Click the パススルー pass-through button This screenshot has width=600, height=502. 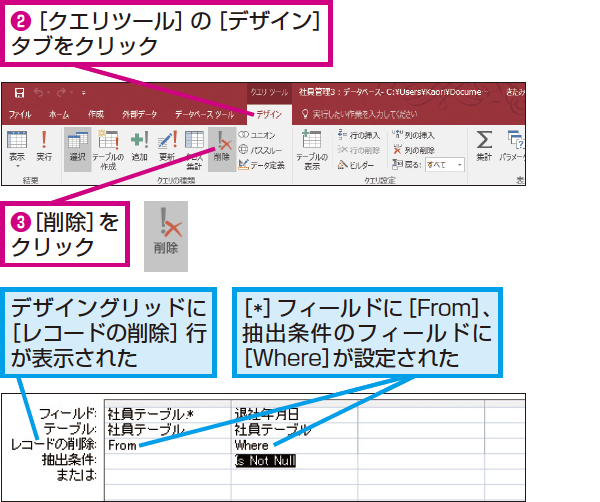tap(261, 148)
